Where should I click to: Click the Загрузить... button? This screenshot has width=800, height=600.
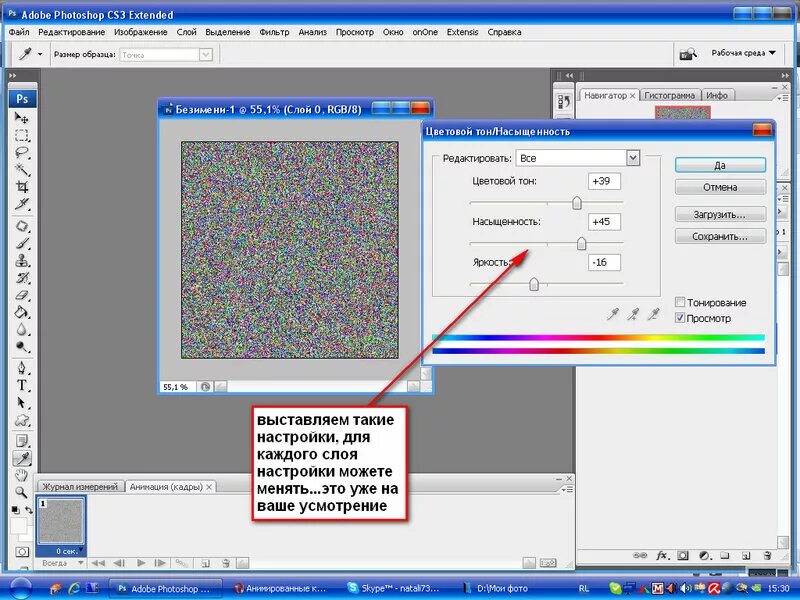tap(720, 215)
